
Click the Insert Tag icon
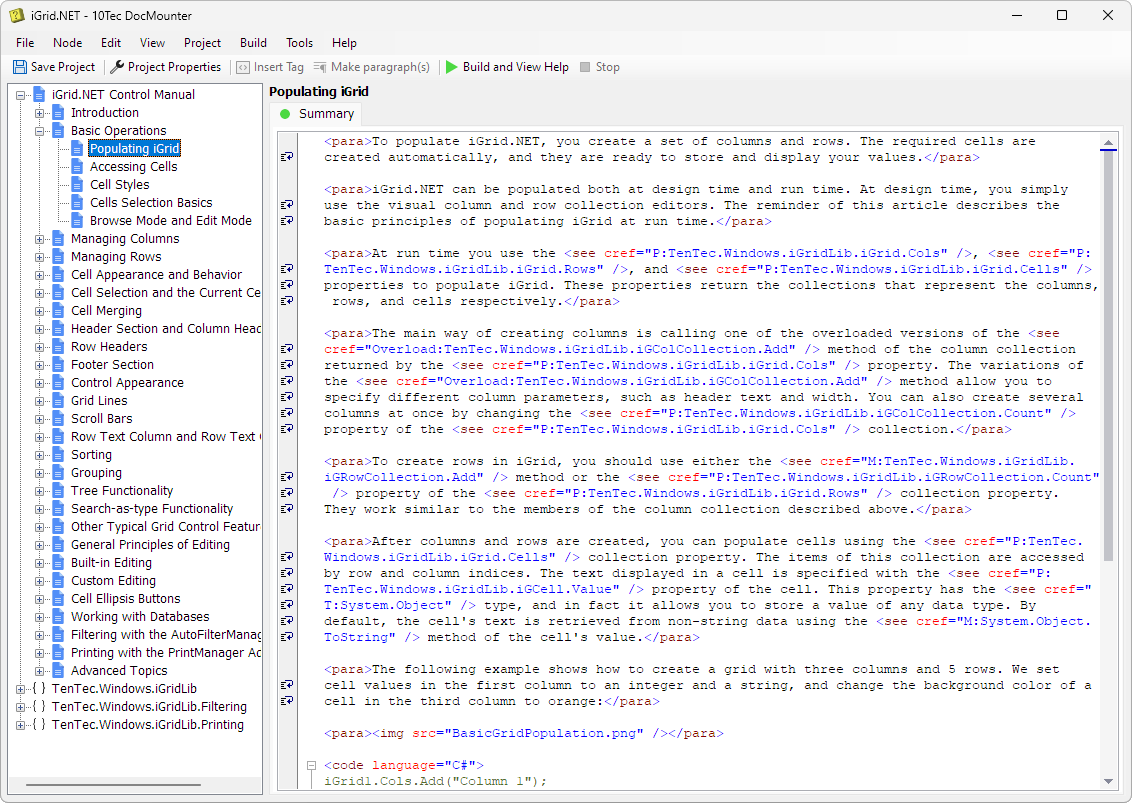243,67
